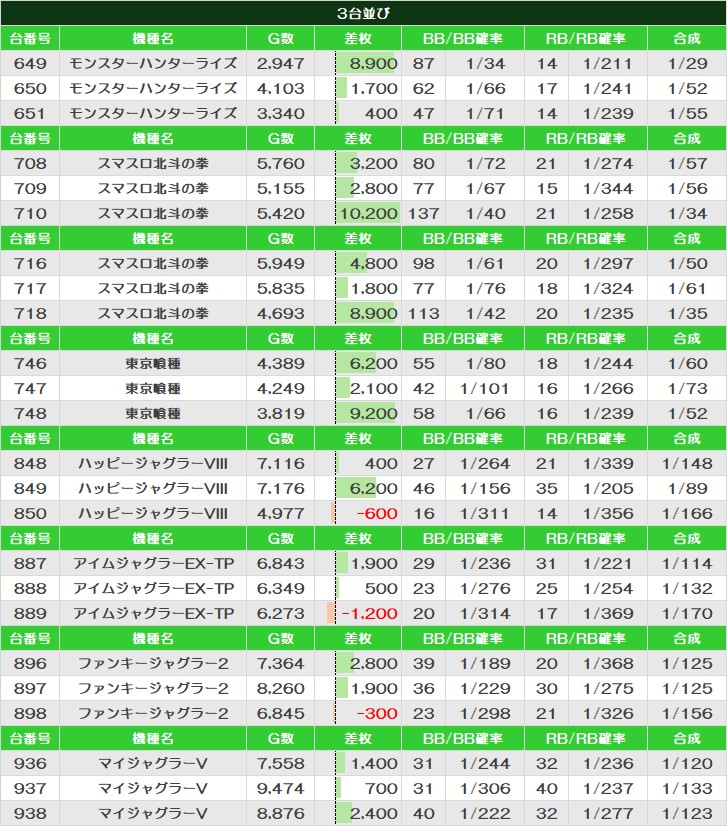Click アイムジャグラーEX-TP name in row 887
Viewport: 727px width, 826px height.
pos(153,564)
